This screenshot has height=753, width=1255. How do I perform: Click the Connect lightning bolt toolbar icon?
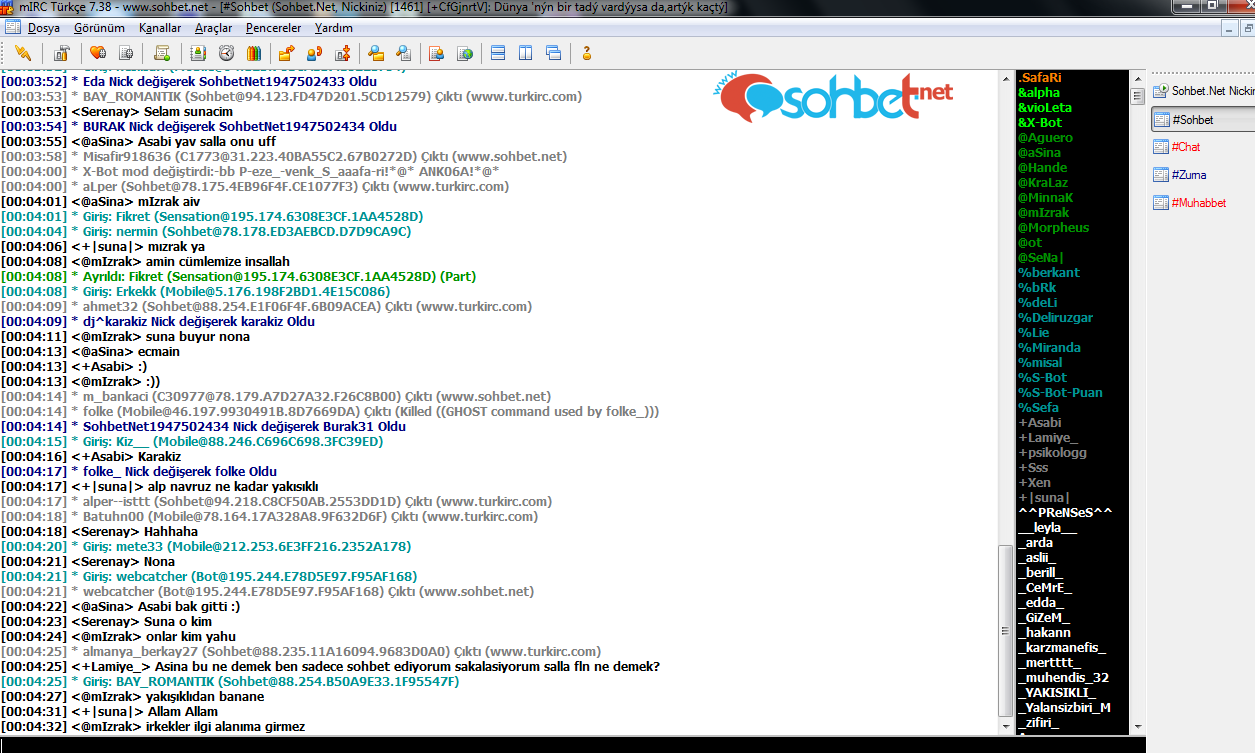pos(23,53)
